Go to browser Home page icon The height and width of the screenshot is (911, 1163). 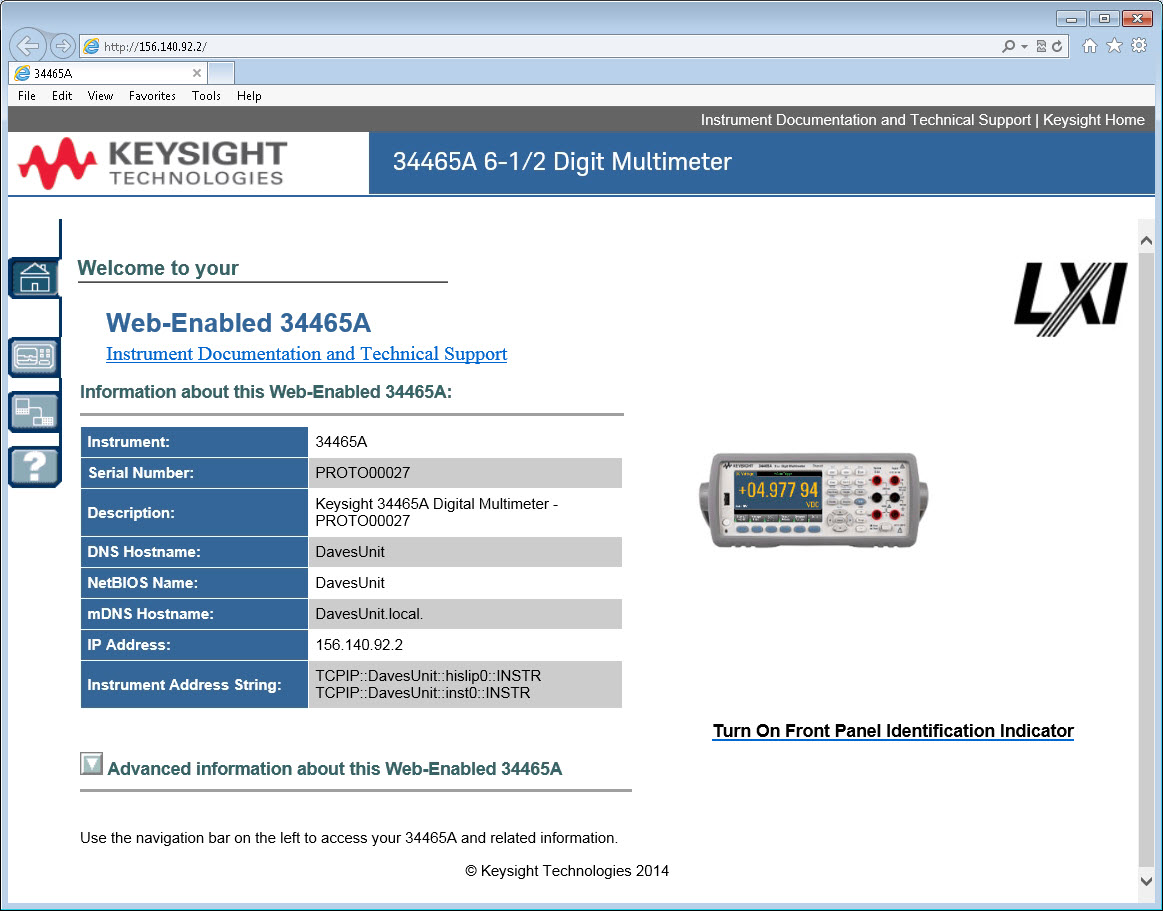coord(1090,46)
